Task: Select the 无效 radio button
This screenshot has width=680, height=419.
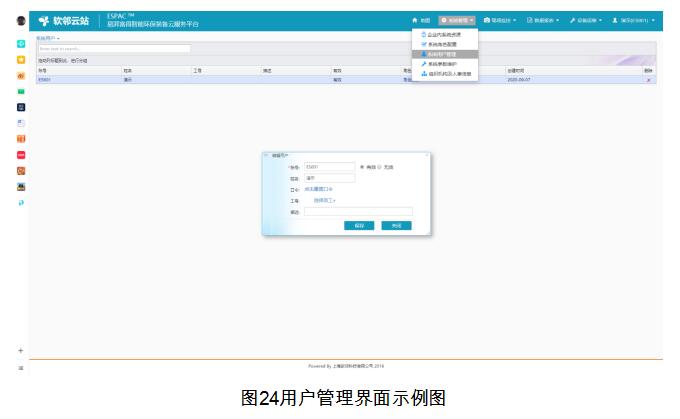Action: 380,167
